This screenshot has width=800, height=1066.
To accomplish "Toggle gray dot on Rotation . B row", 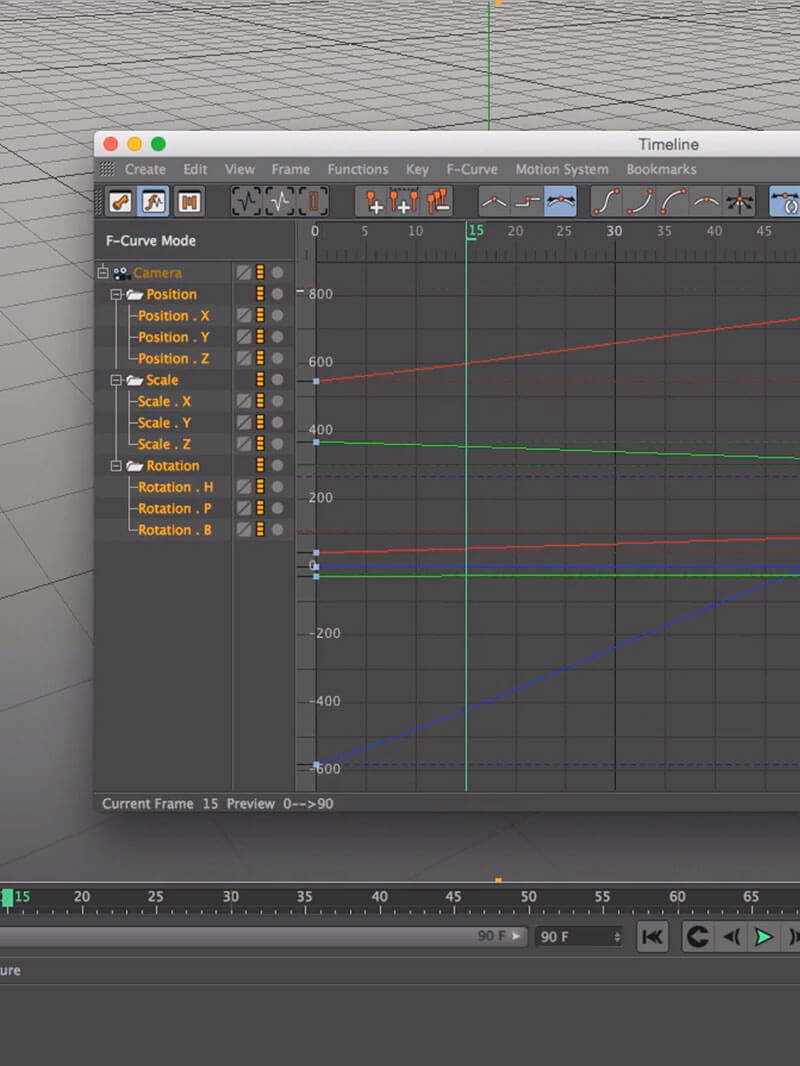I will click(277, 530).
